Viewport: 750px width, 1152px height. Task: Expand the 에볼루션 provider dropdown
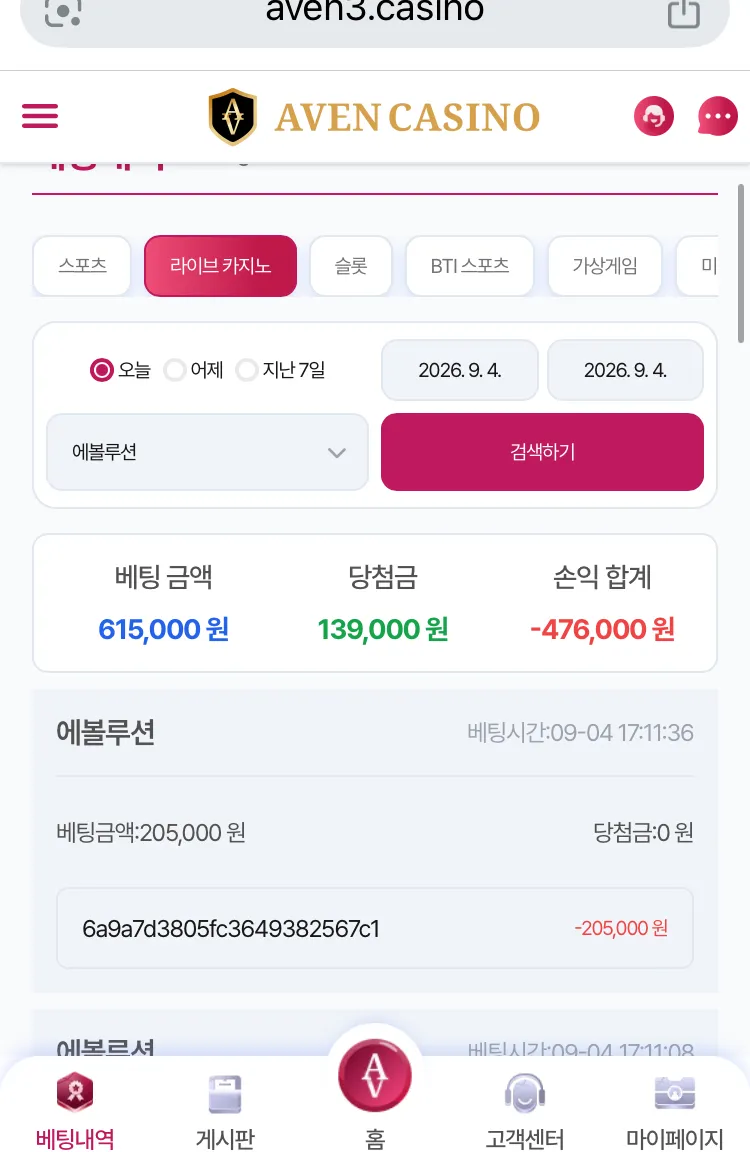[207, 452]
